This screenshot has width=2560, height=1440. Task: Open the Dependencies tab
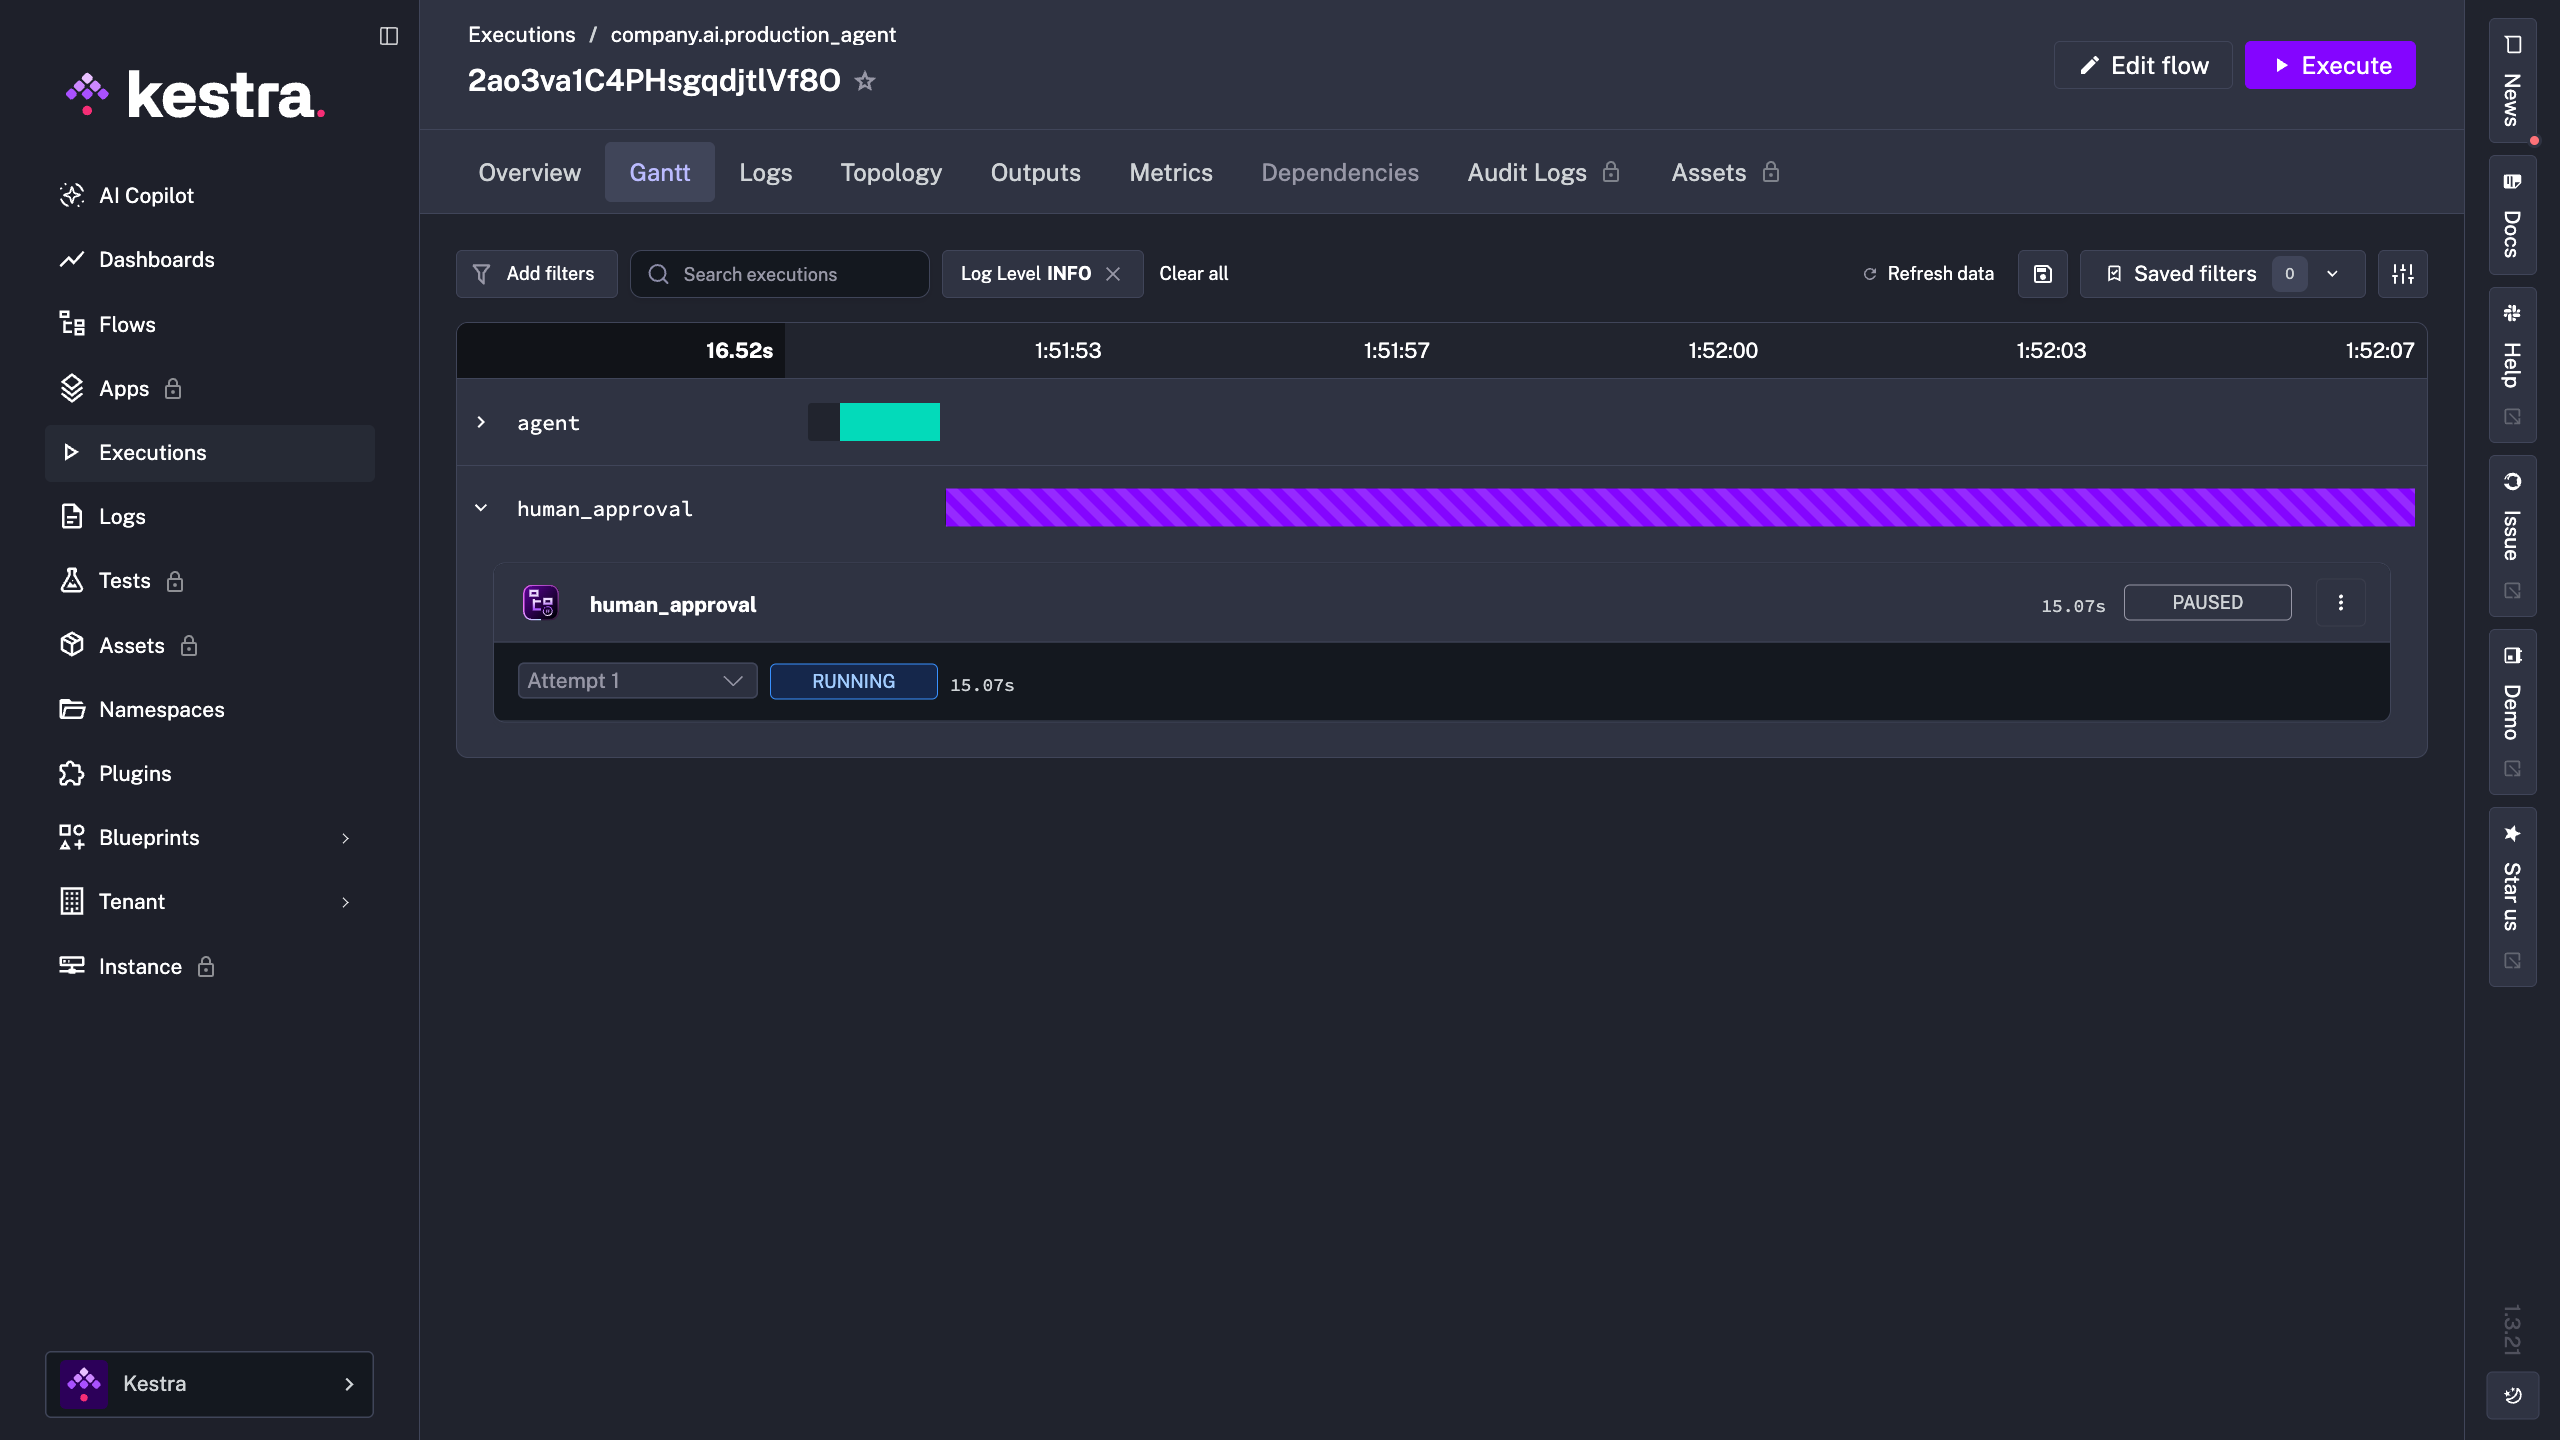(1340, 172)
